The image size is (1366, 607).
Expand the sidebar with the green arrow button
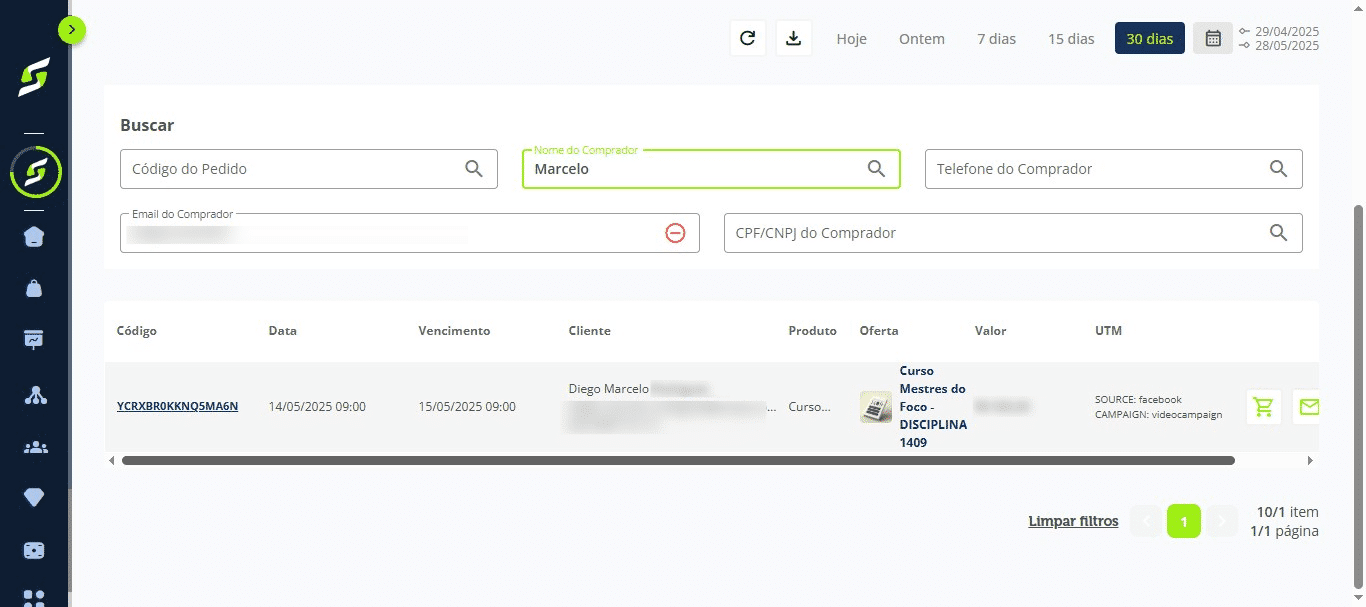(x=72, y=30)
